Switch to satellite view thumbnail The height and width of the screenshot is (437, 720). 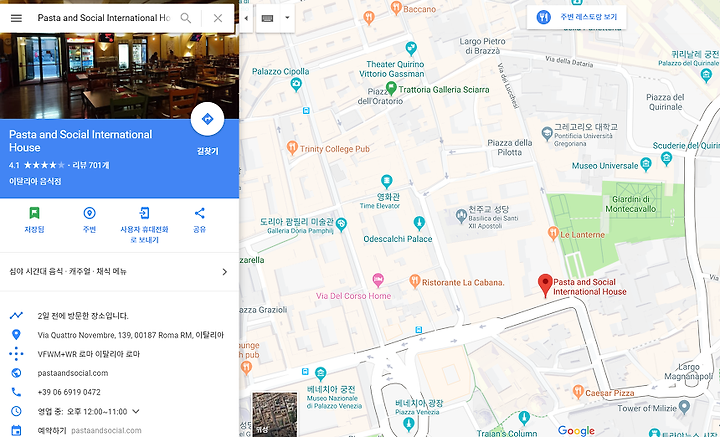(x=275, y=414)
